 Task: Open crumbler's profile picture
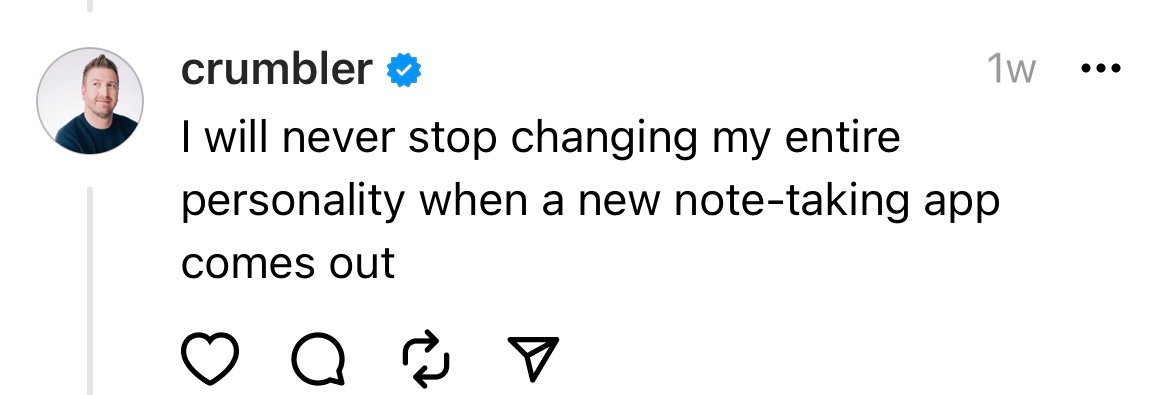(90, 101)
